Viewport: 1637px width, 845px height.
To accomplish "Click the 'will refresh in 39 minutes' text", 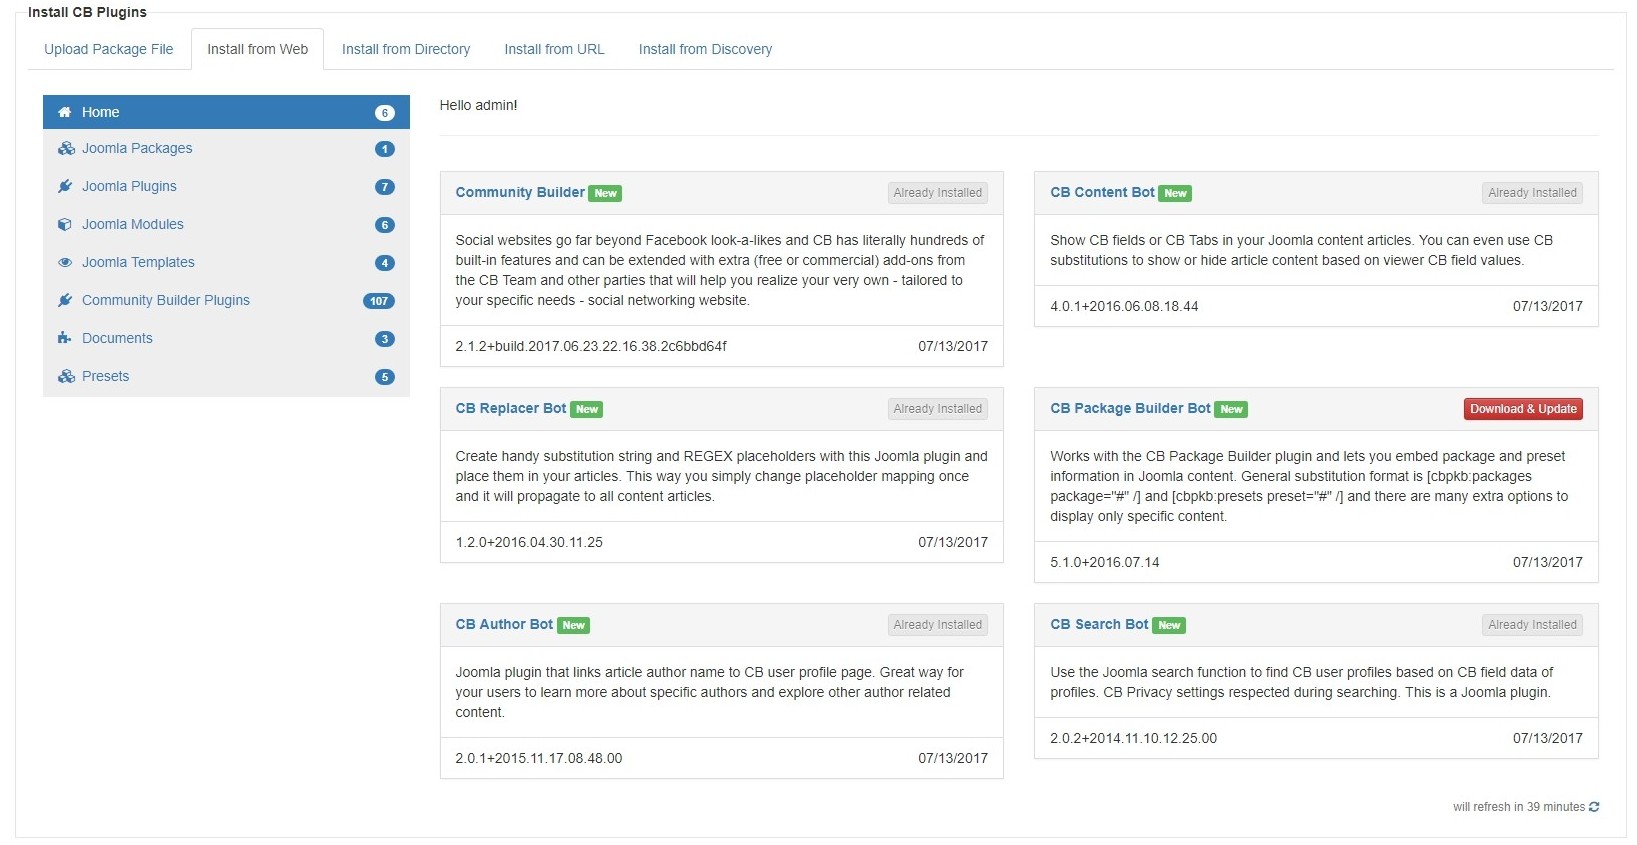I will click(x=1519, y=807).
